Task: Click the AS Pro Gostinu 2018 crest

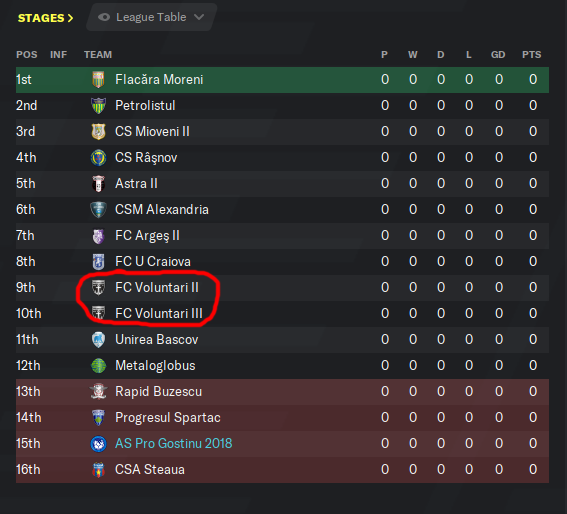Action: coord(98,444)
